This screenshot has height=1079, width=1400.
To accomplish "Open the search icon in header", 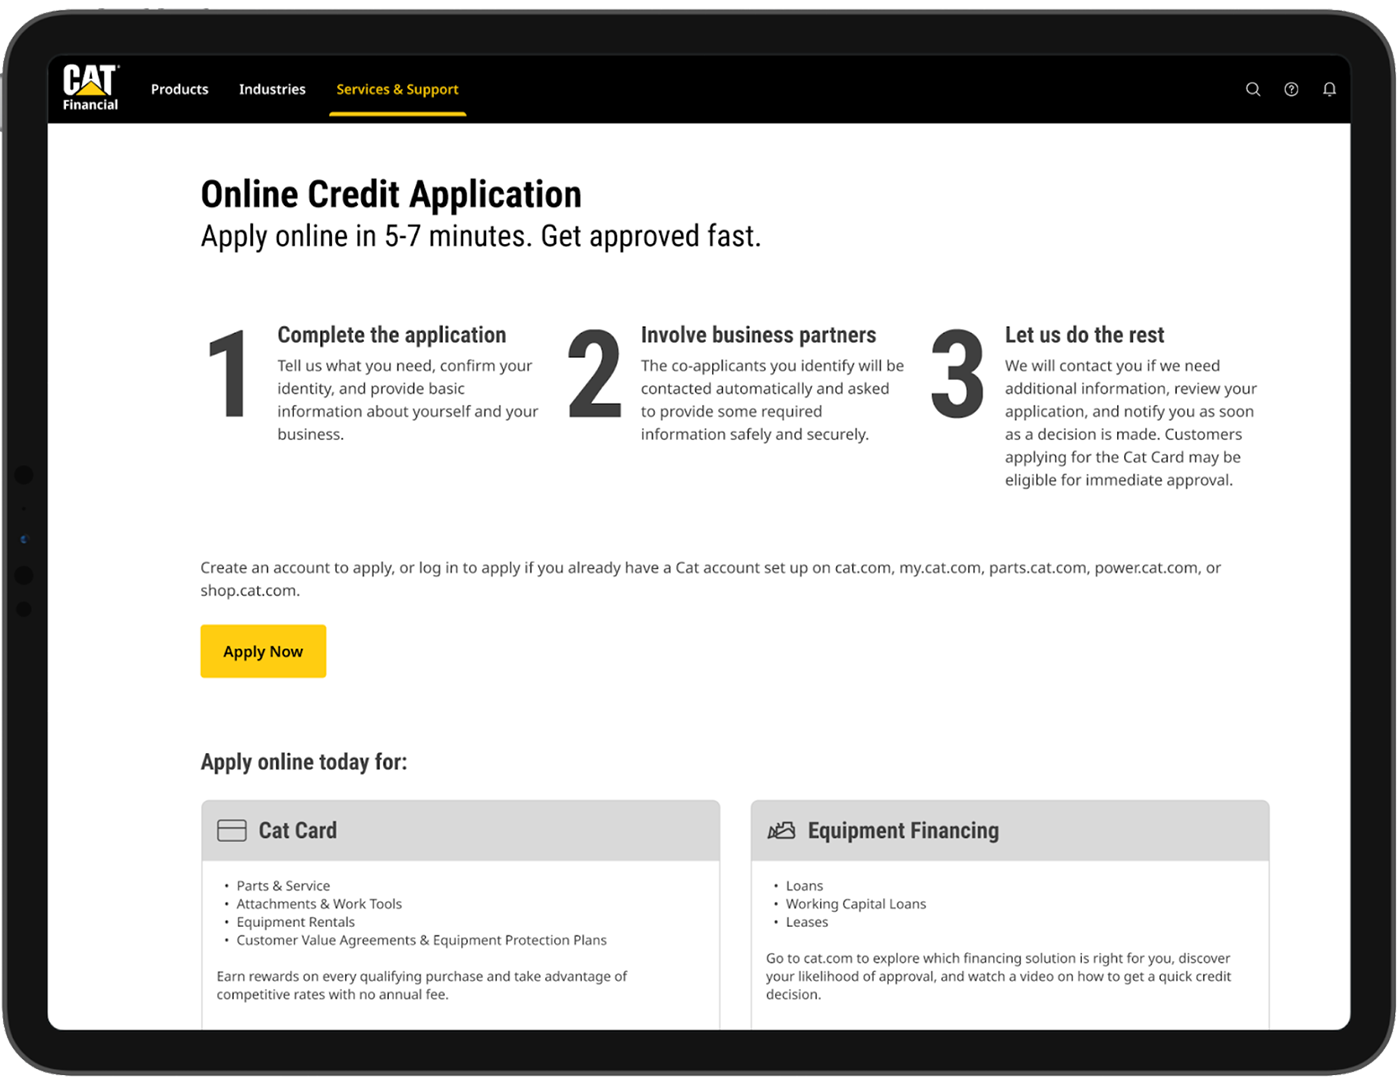I will point(1252,89).
